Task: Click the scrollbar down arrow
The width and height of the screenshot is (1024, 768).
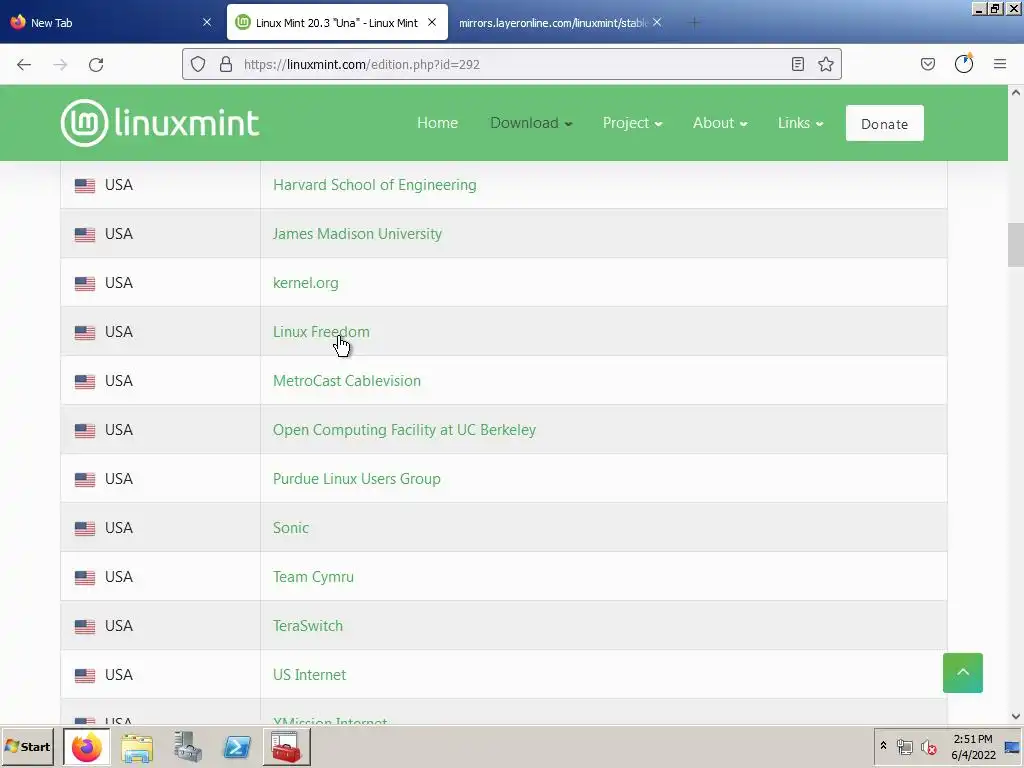Action: click(1016, 716)
